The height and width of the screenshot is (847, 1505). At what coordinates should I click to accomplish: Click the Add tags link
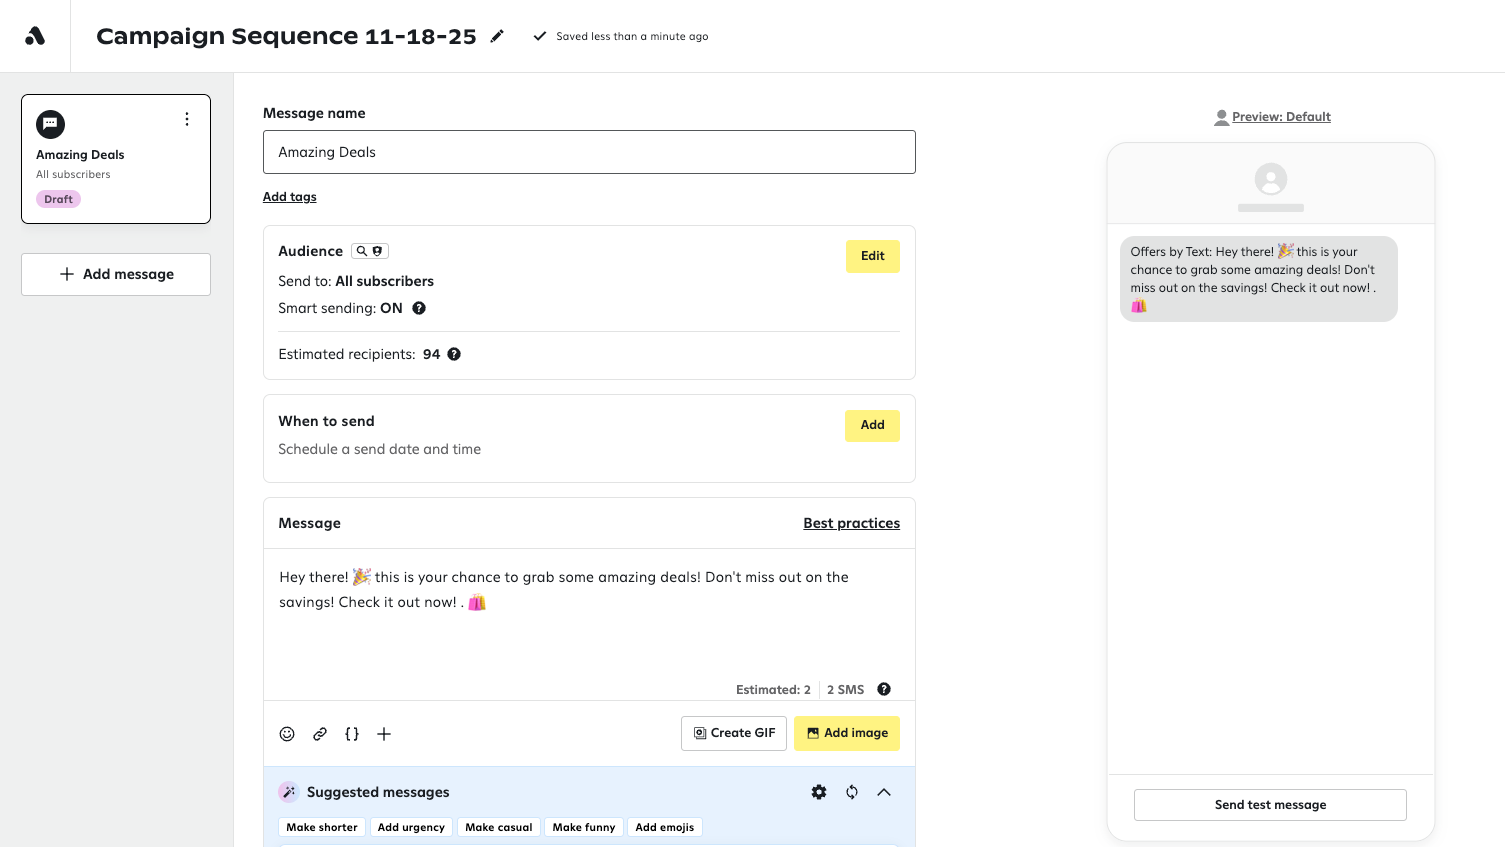click(290, 197)
